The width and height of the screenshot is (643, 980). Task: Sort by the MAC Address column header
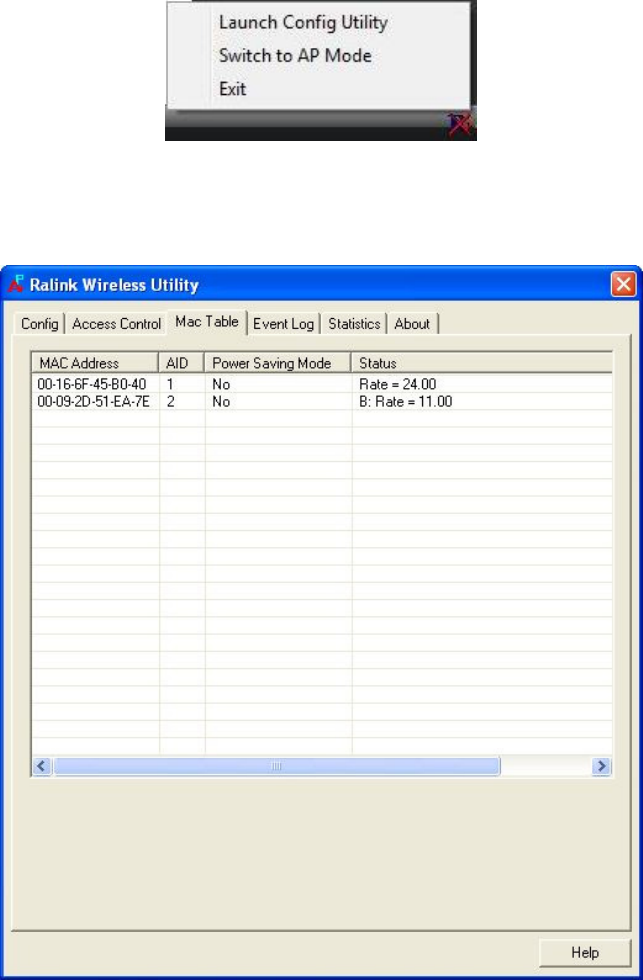tap(95, 363)
